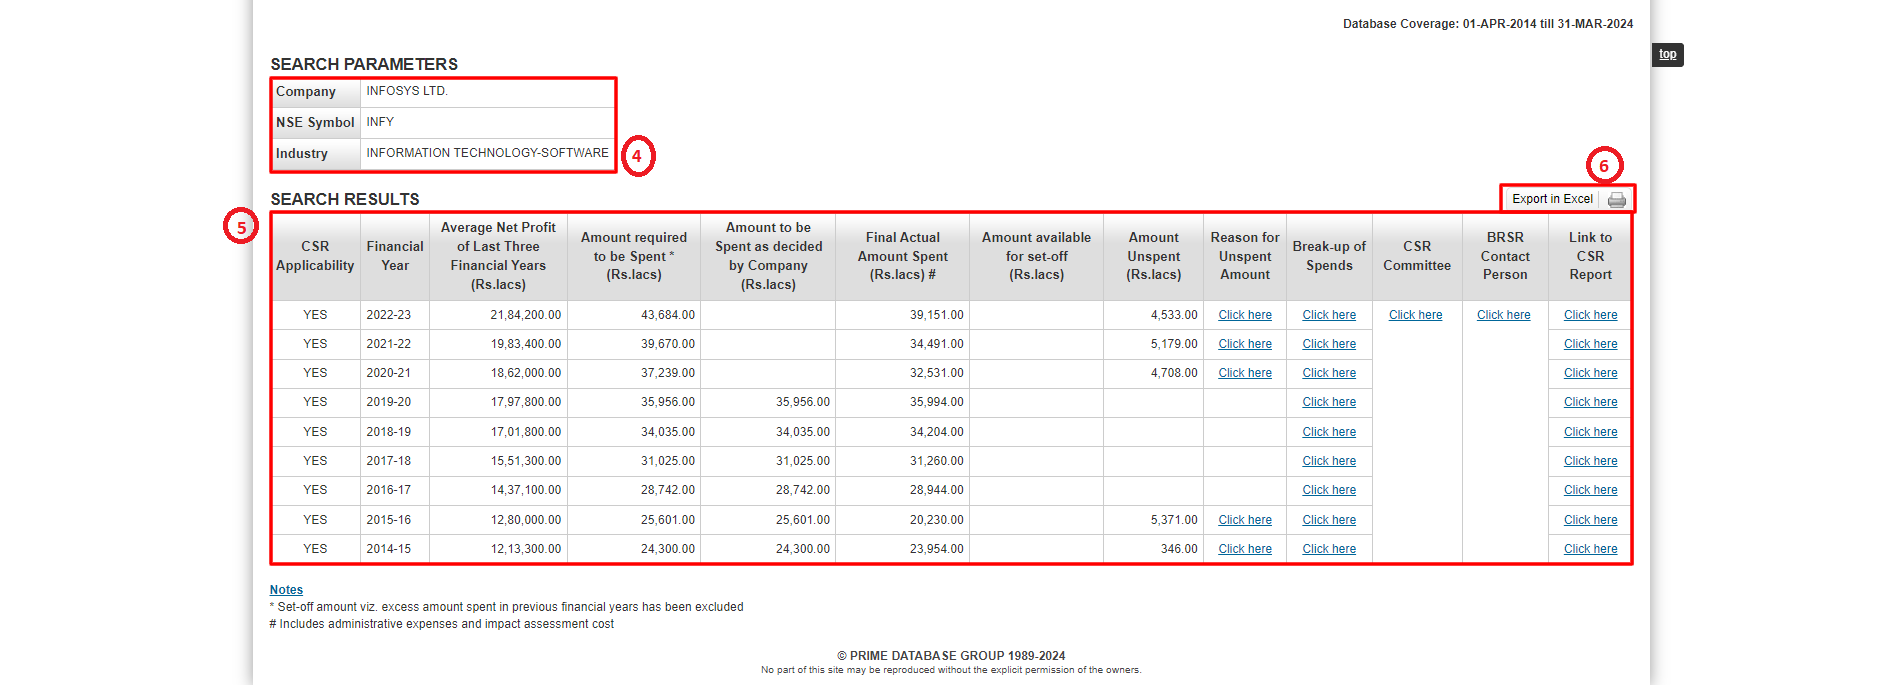Open Break-up of Spends link for 2018-19
Image resolution: width=1902 pixels, height=685 pixels.
pos(1329,432)
